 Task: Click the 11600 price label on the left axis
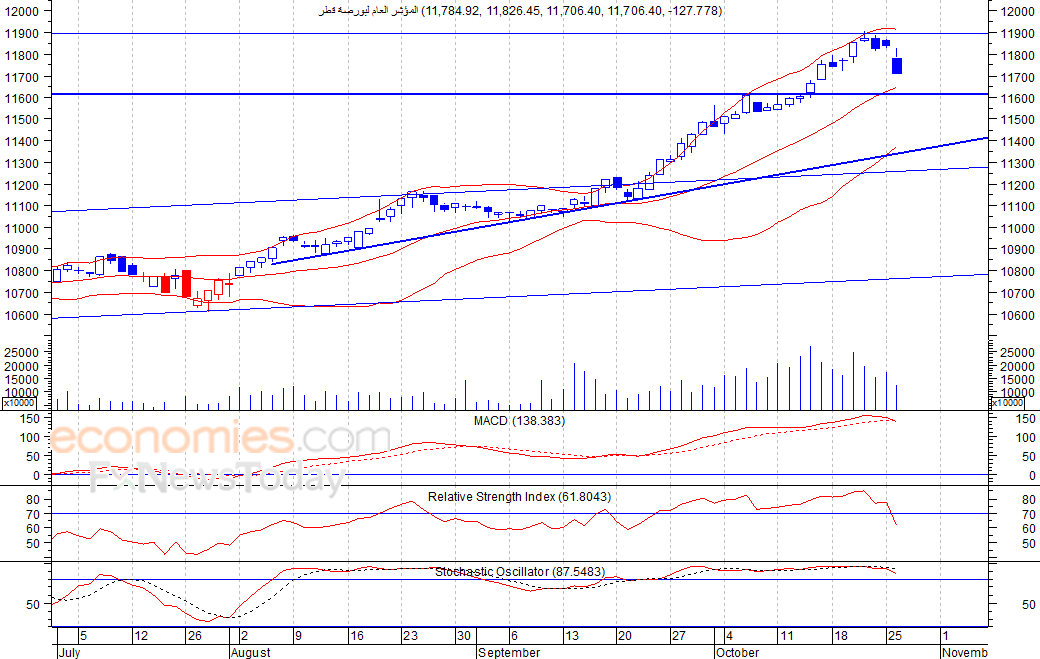click(21, 98)
